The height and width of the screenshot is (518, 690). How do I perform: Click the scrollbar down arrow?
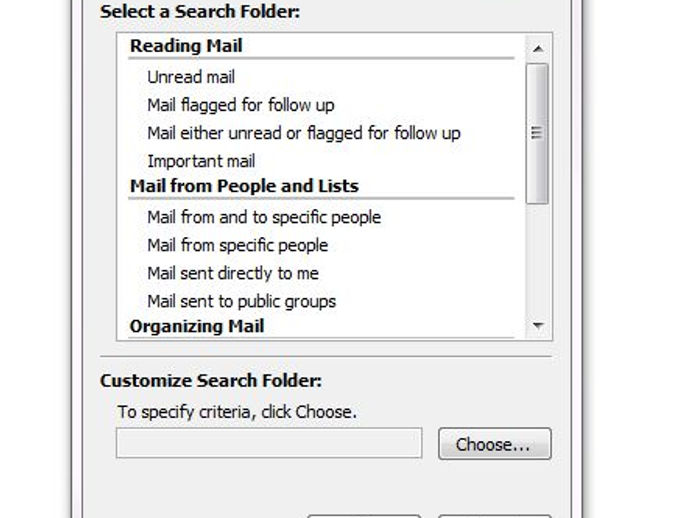click(x=537, y=326)
